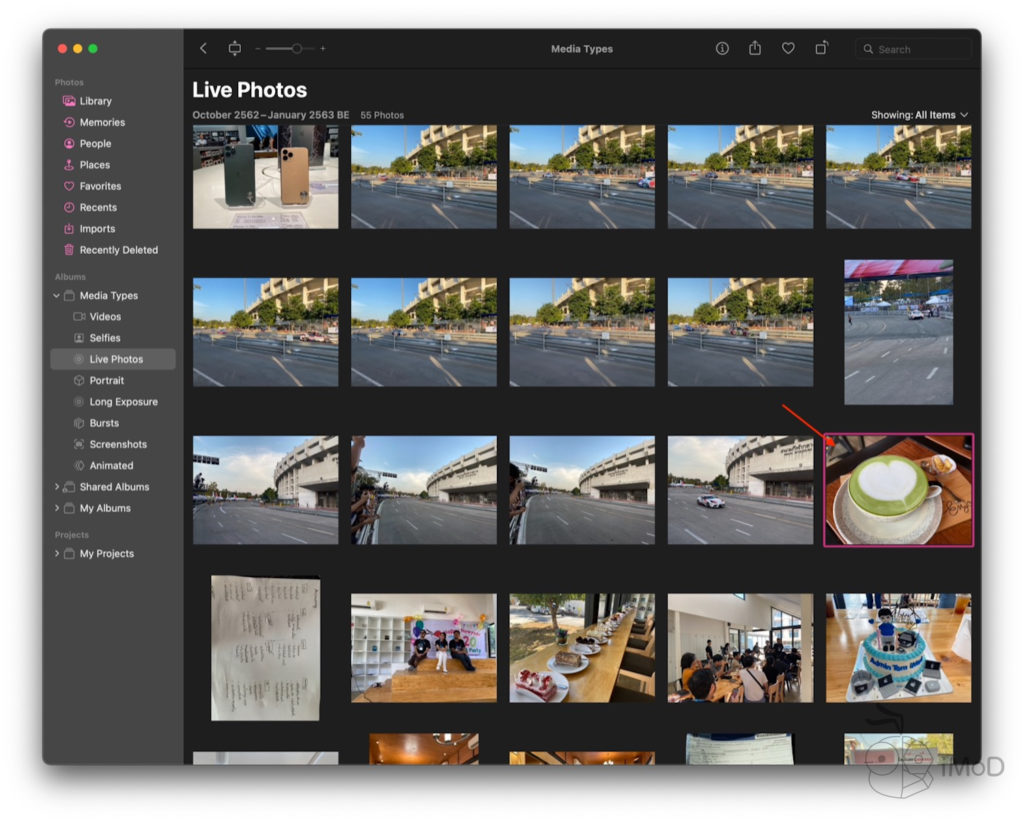This screenshot has width=1024, height=821.
Task: Go to Screenshots album
Action: (118, 444)
